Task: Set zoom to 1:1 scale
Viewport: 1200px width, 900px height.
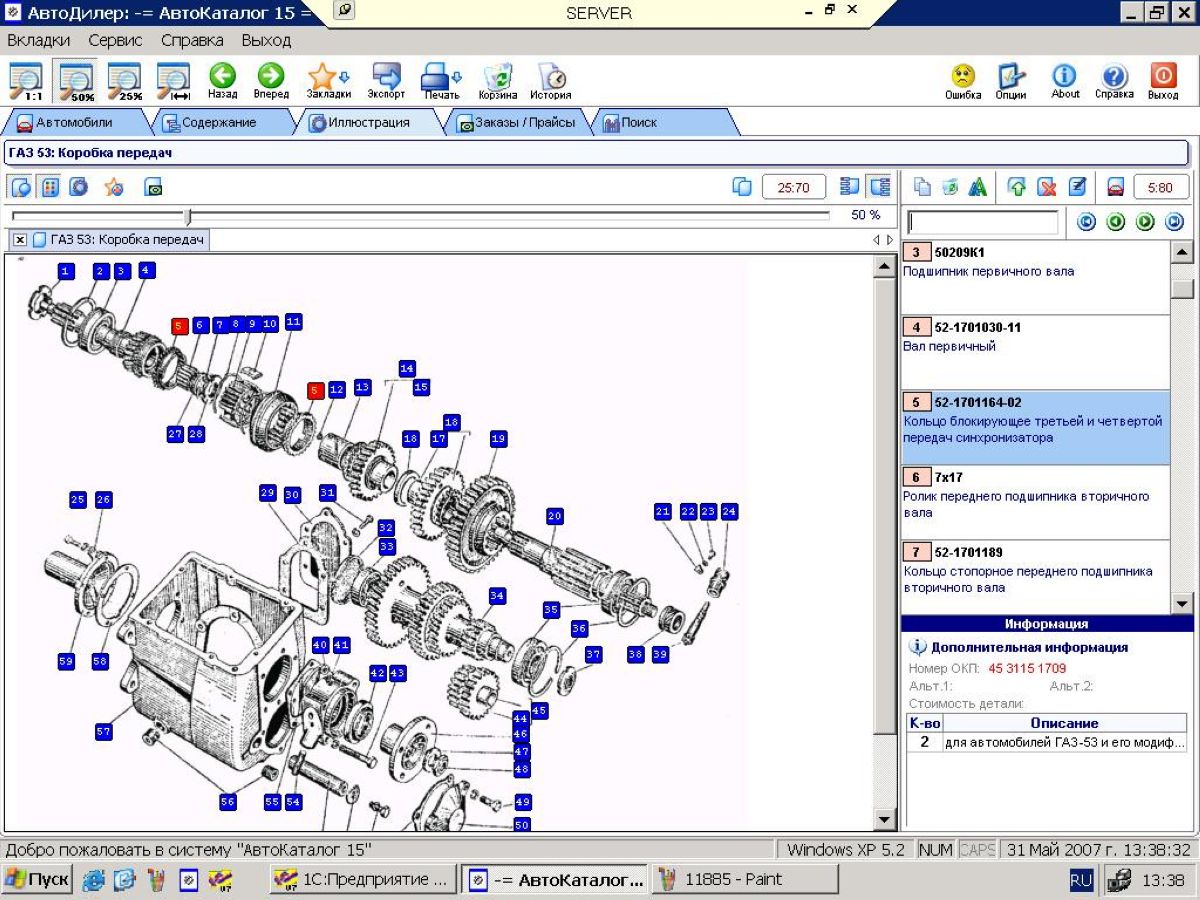Action: [26, 81]
